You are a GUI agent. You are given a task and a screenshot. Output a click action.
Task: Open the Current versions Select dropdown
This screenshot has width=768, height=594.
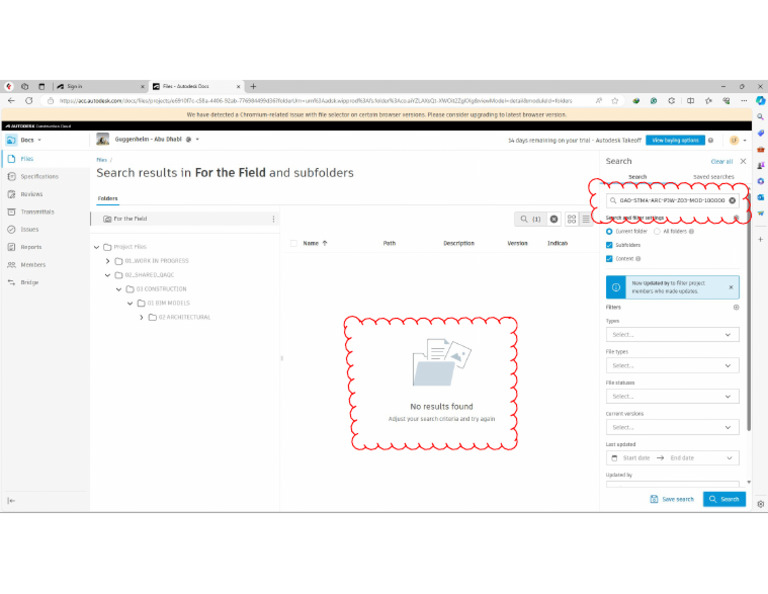(672, 427)
